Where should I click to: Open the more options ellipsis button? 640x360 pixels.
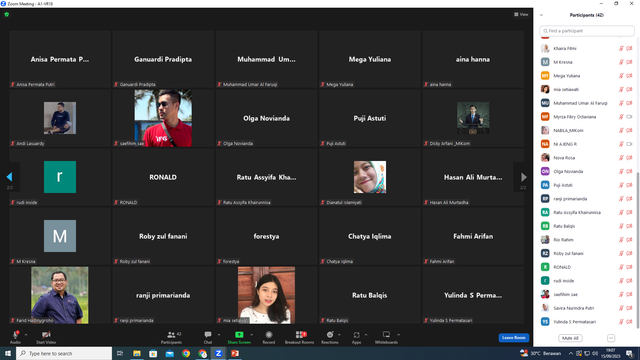(x=611, y=338)
